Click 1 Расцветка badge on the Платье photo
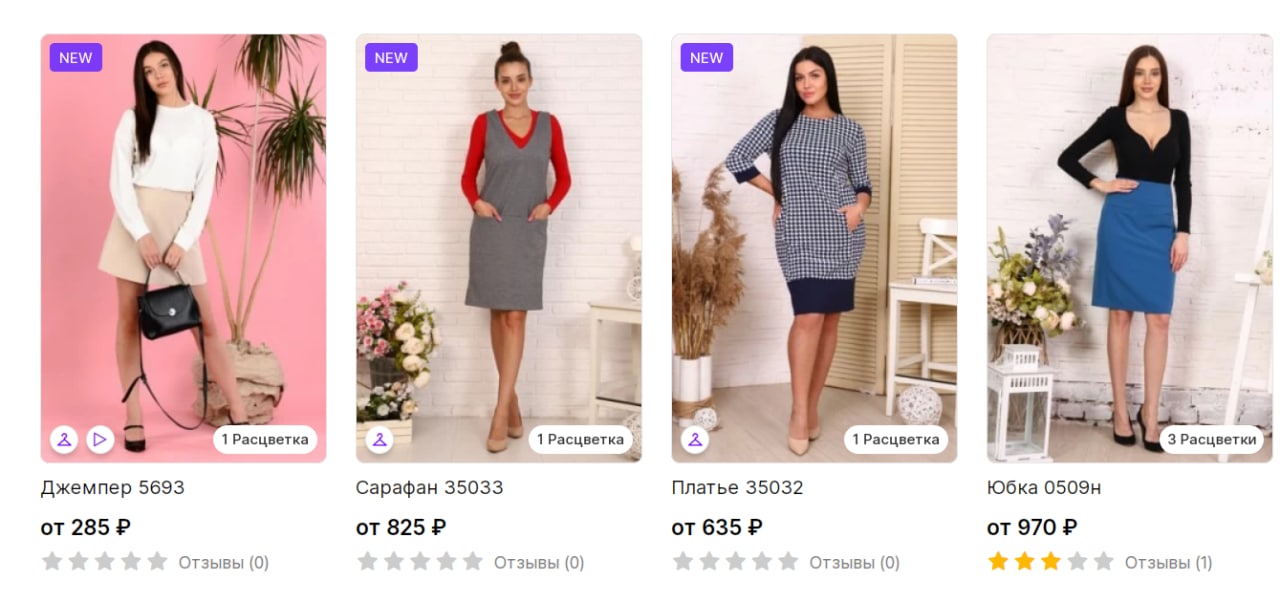1280x602 pixels. [896, 439]
